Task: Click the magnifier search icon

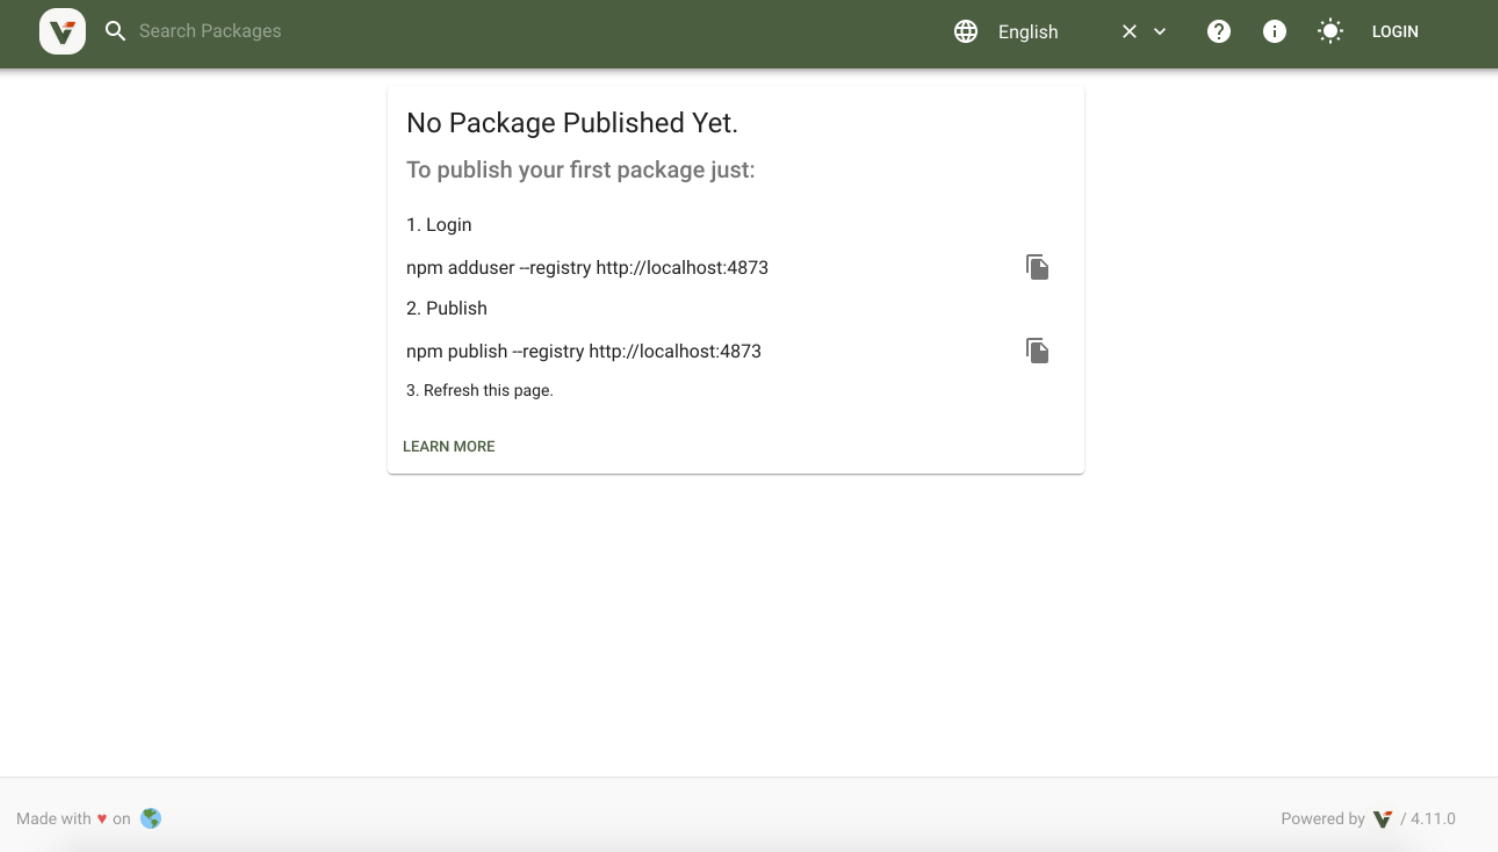Action: pyautogui.click(x=116, y=31)
